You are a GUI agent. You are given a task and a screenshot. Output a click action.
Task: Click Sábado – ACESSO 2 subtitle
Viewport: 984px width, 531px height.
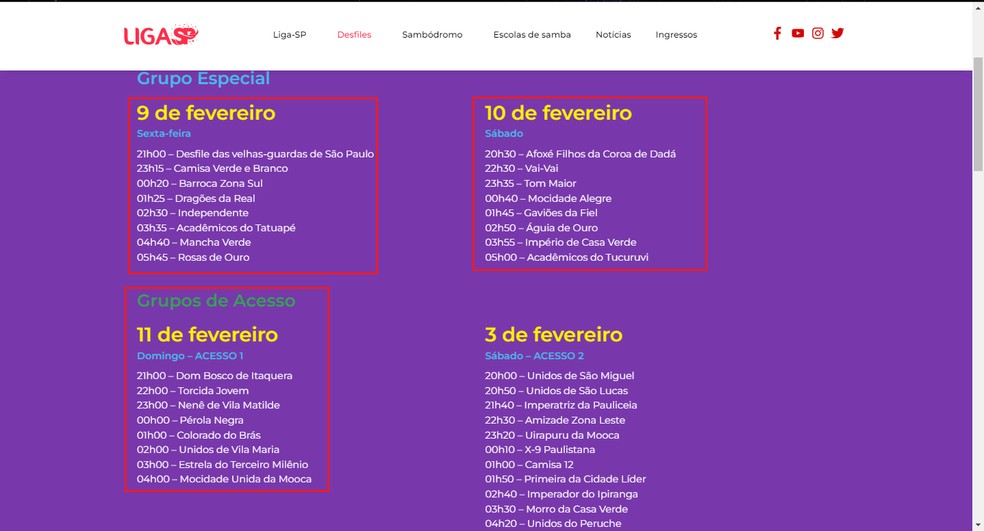[534, 355]
